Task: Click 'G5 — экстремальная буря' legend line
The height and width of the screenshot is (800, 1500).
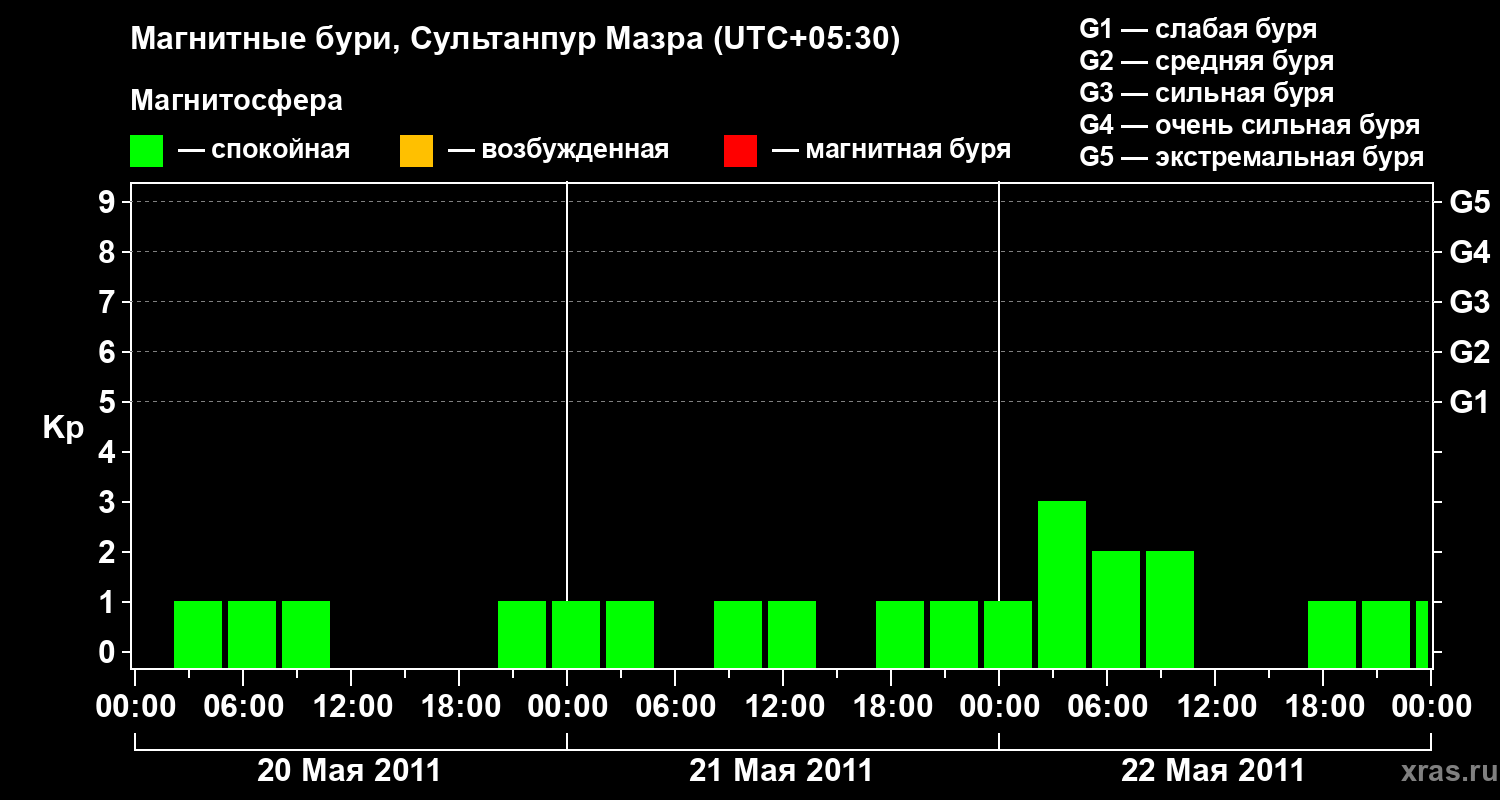Action: (1252, 157)
